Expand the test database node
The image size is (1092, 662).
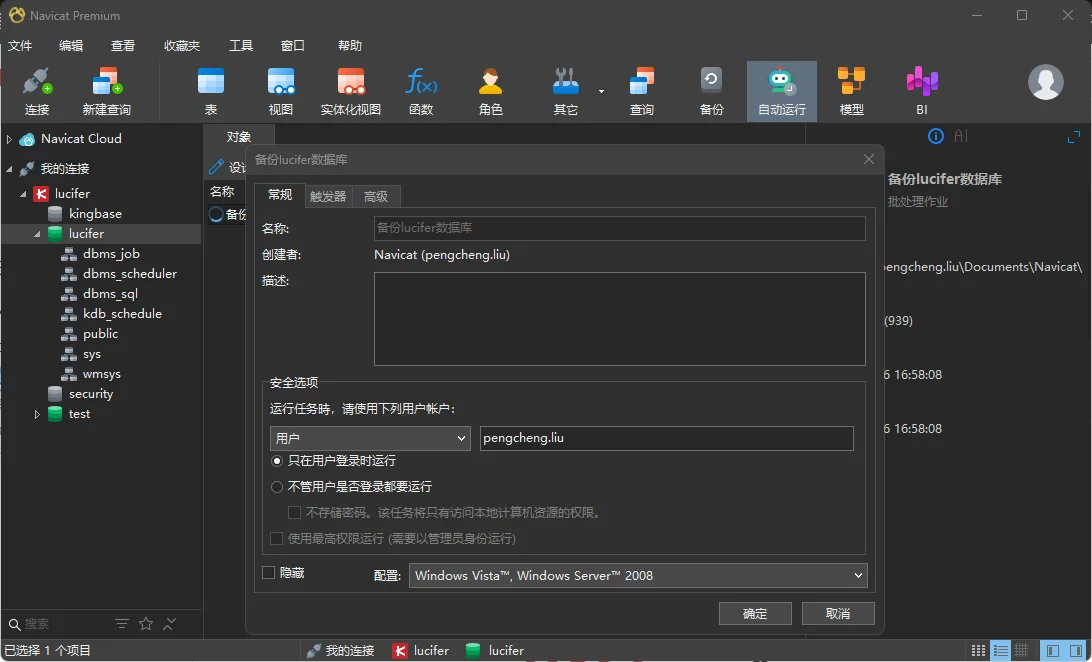tap(37, 414)
